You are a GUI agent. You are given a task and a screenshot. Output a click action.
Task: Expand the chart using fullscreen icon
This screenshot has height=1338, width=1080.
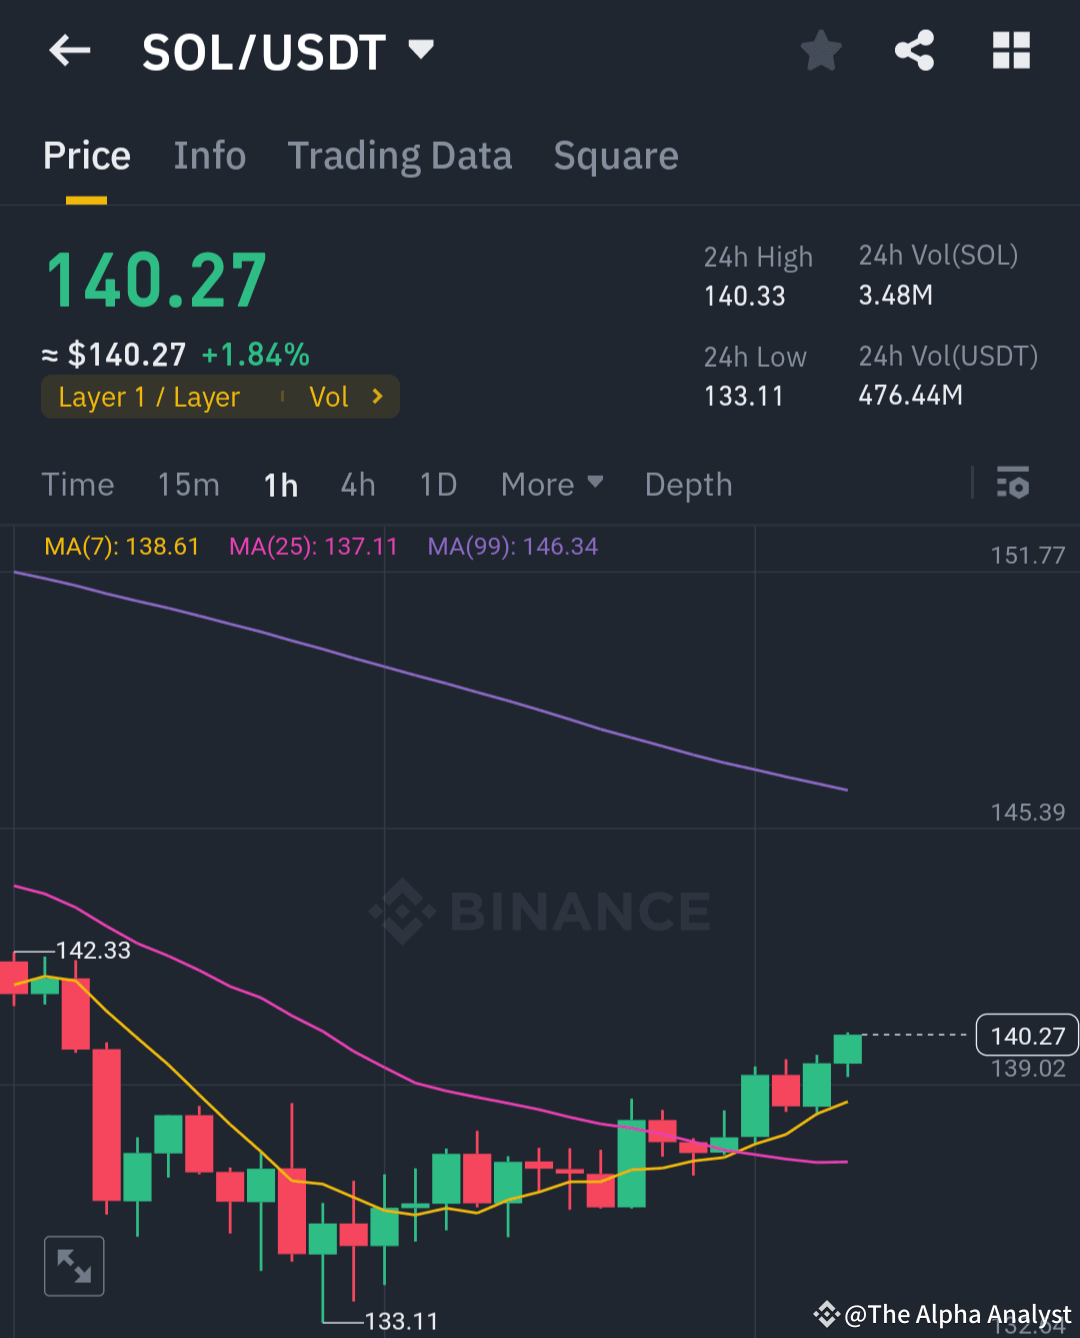tap(74, 1265)
